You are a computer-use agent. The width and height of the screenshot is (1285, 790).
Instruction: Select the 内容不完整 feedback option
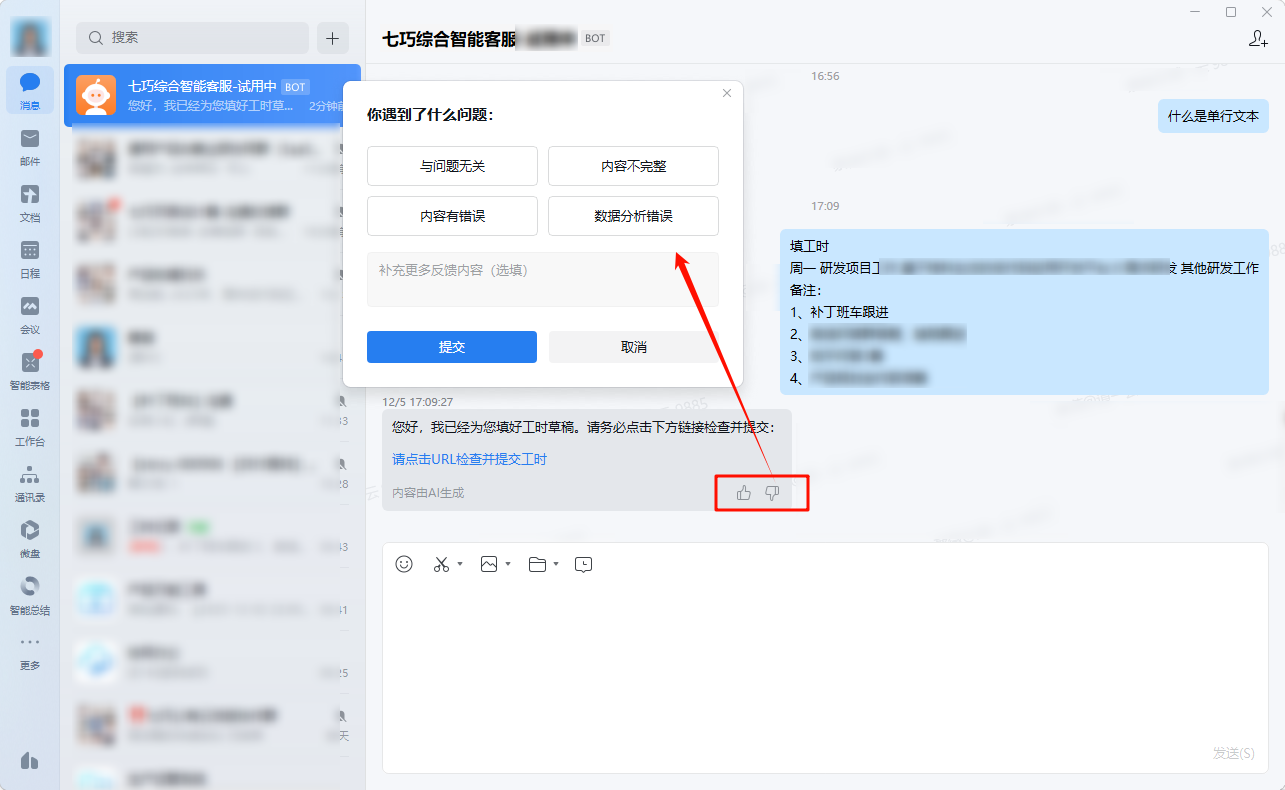633,166
